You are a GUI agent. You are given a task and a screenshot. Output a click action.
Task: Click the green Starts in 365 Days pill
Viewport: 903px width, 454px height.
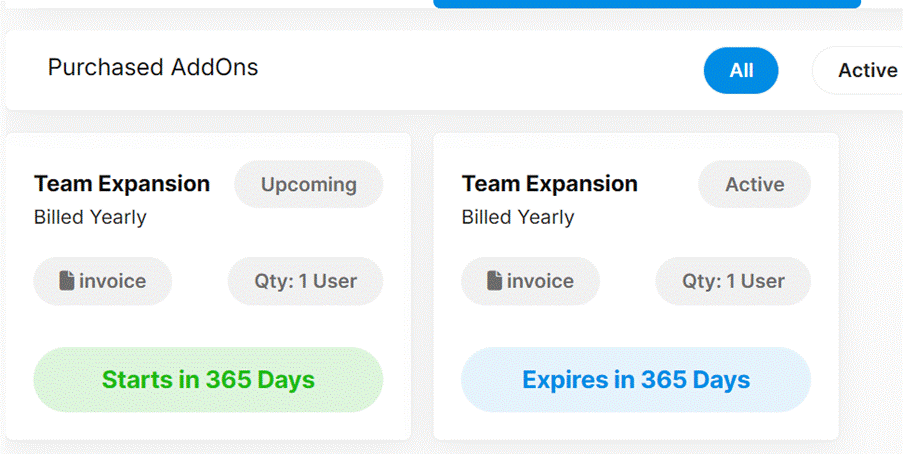[208, 380]
